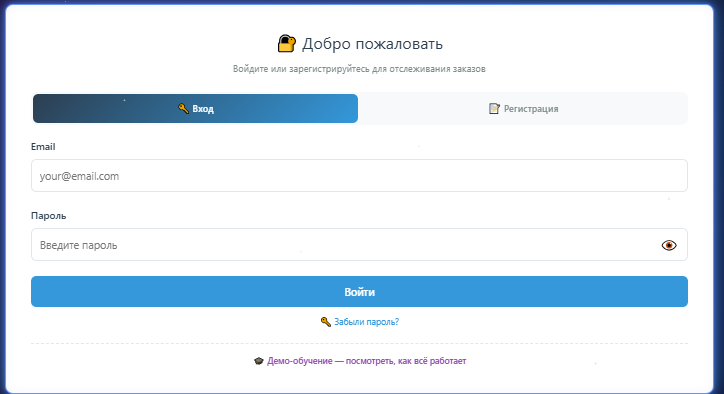Click the key icon in the Вход tab
The width and height of the screenshot is (724, 394).
tap(183, 109)
